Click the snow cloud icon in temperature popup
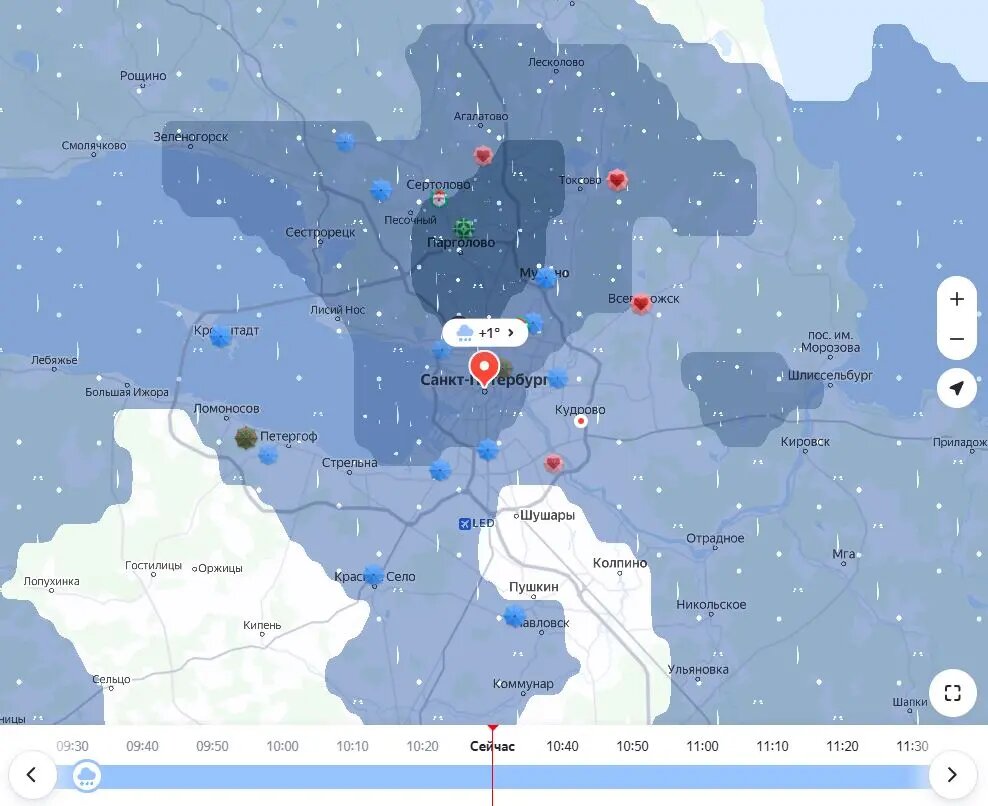This screenshot has height=806, width=988. (x=465, y=333)
